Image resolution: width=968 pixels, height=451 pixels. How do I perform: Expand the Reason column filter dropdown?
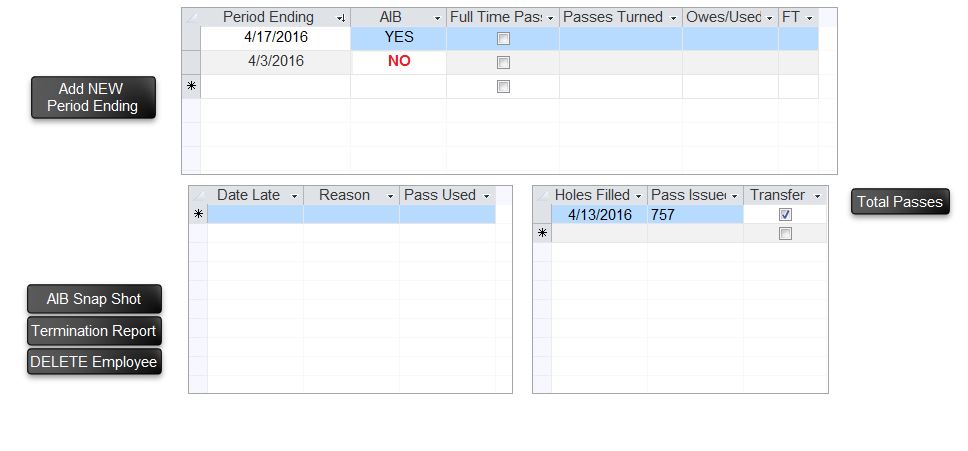pos(390,196)
